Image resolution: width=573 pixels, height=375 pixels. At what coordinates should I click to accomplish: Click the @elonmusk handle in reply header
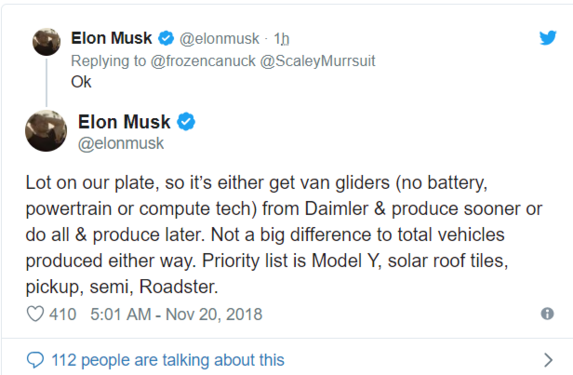pyautogui.click(x=219, y=38)
